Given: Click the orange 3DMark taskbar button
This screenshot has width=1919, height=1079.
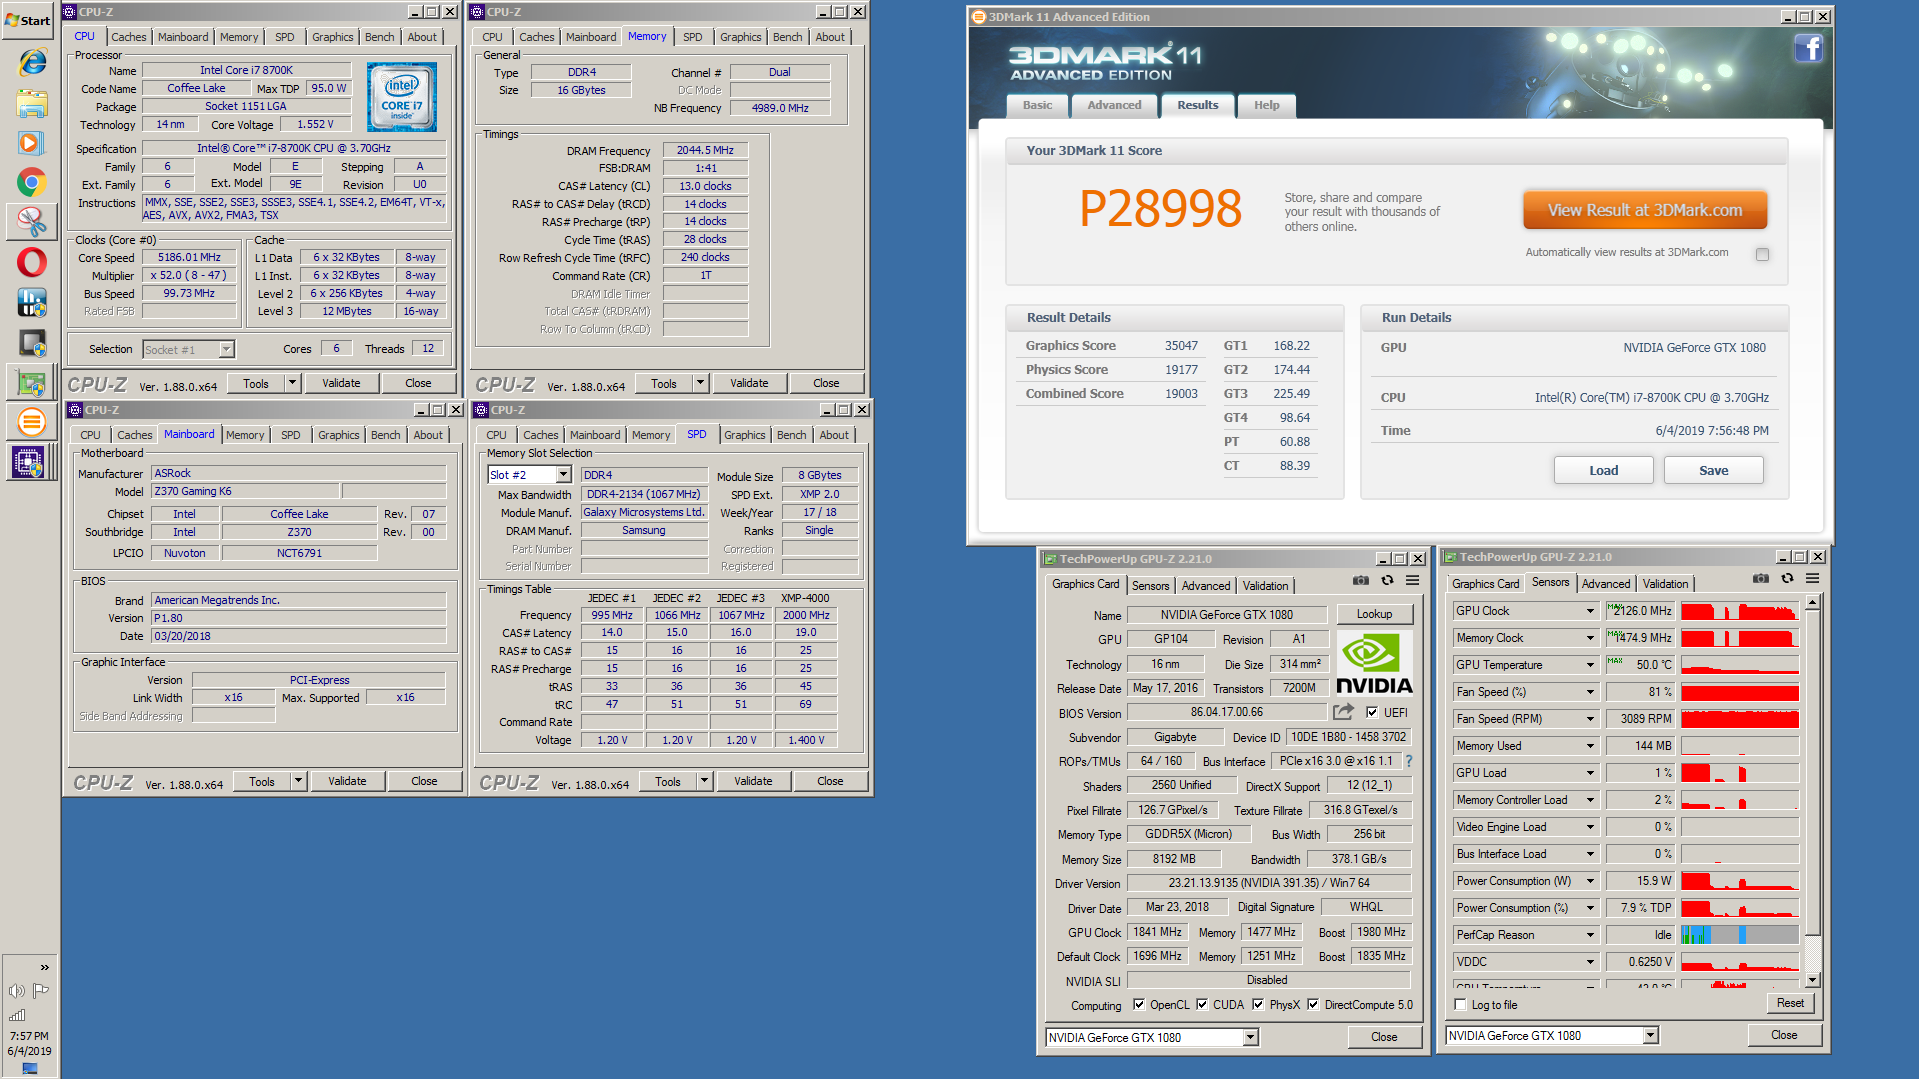Looking at the screenshot, I should [31, 422].
